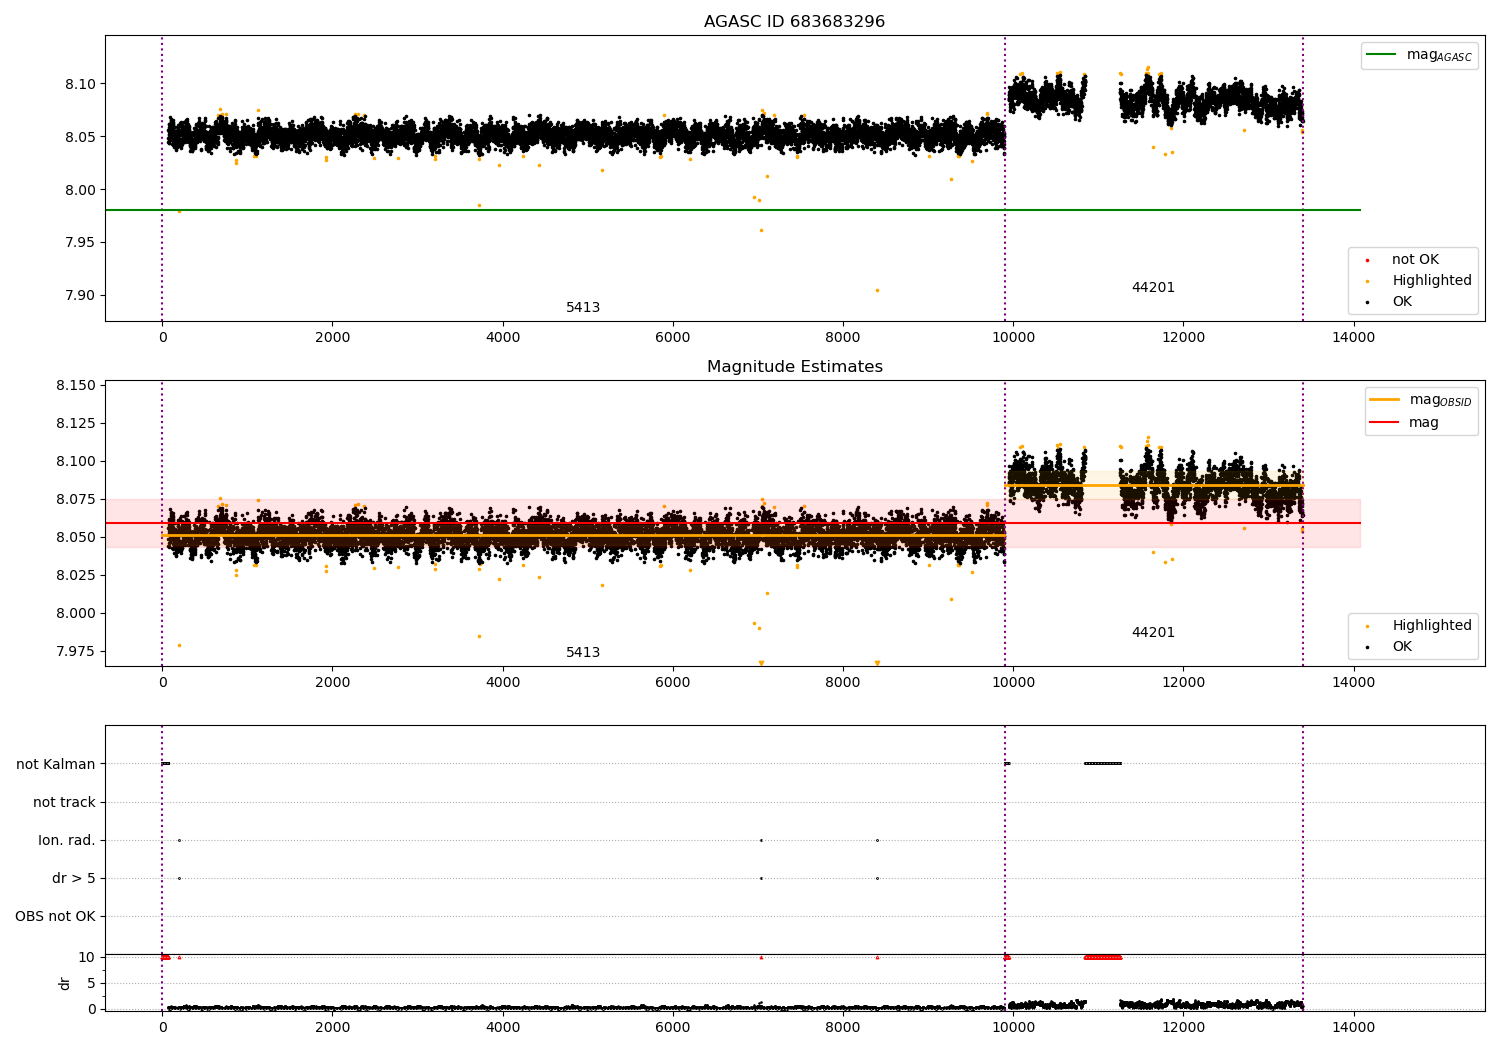Click the 7.975 tick label on middle plot
Screen dimensions: 1500x1050
point(77,652)
